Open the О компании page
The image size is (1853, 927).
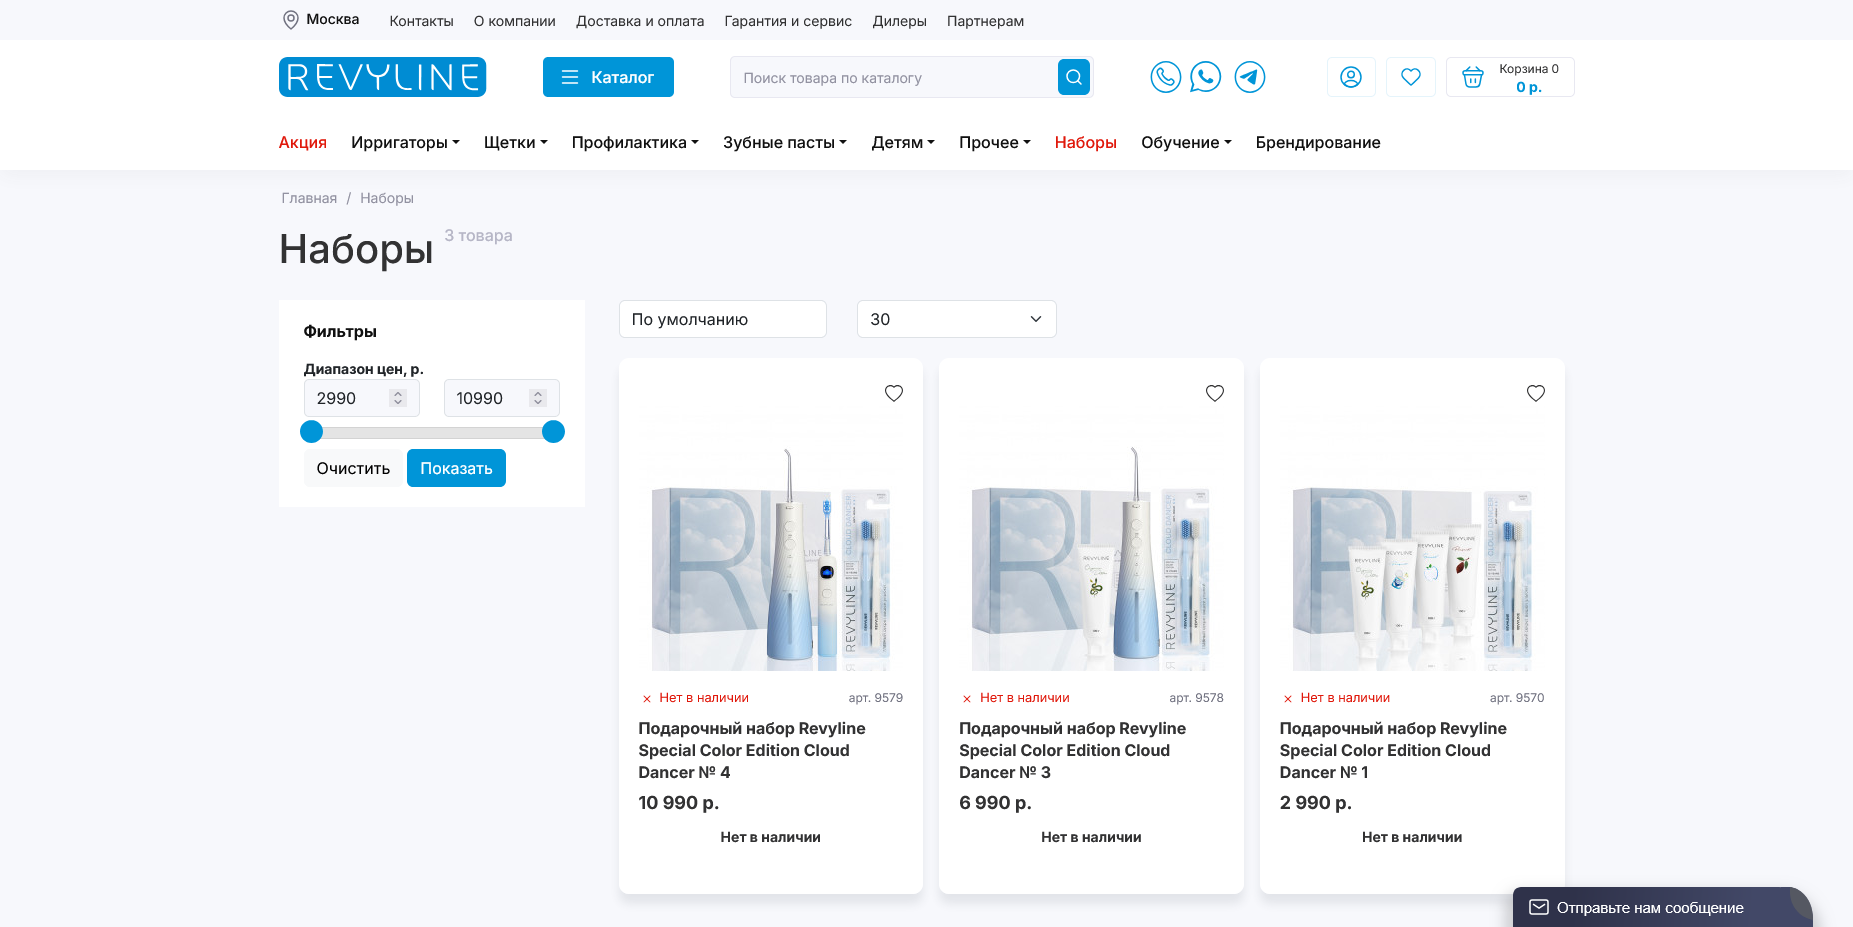coord(515,21)
